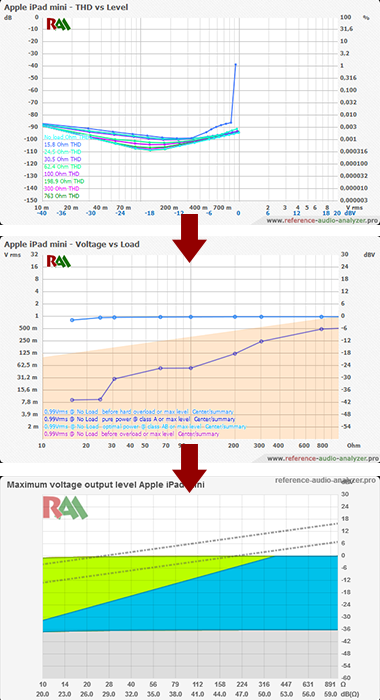Click the RAA logo in THD chart

coord(58,24)
